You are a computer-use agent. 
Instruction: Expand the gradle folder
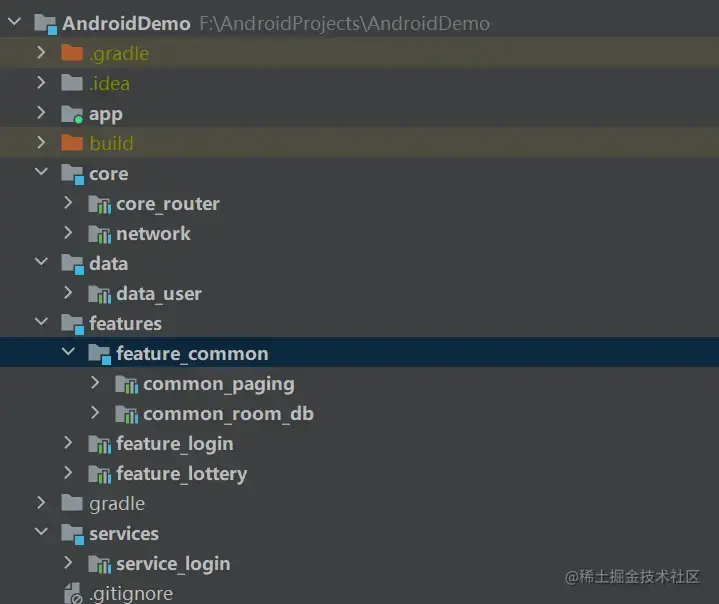[x=41, y=502]
